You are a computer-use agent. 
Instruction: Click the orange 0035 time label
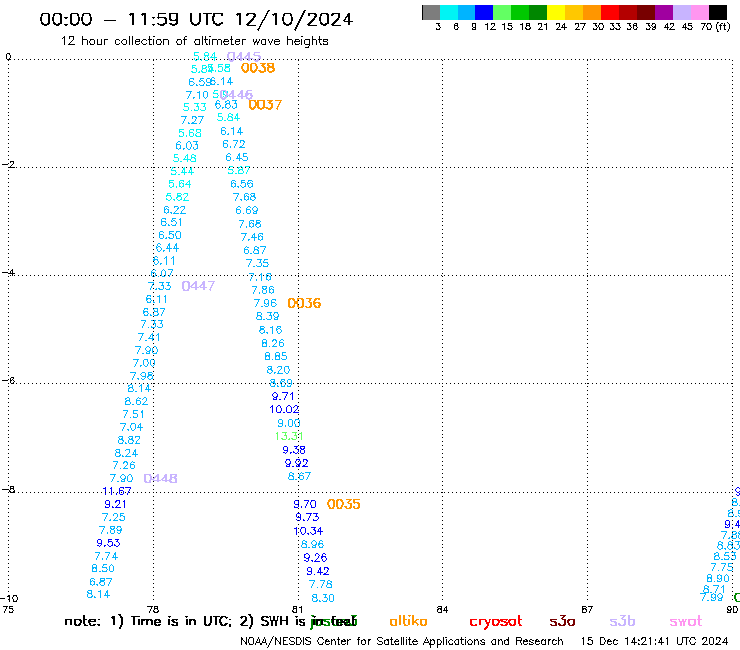click(x=344, y=504)
